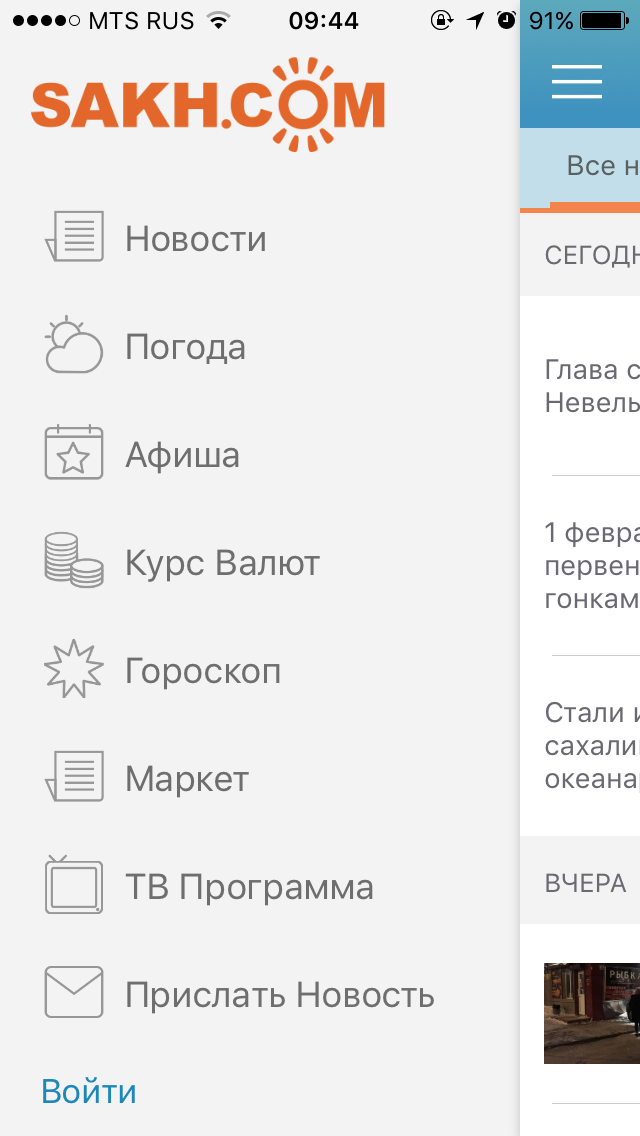Tap the rotation lock status icon

pyautogui.click(x=441, y=20)
